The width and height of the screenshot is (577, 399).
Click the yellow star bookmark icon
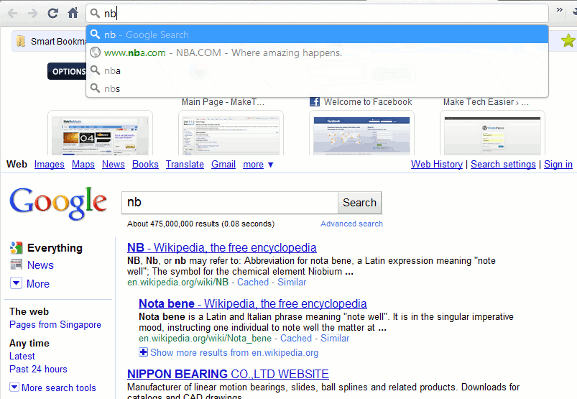(569, 41)
